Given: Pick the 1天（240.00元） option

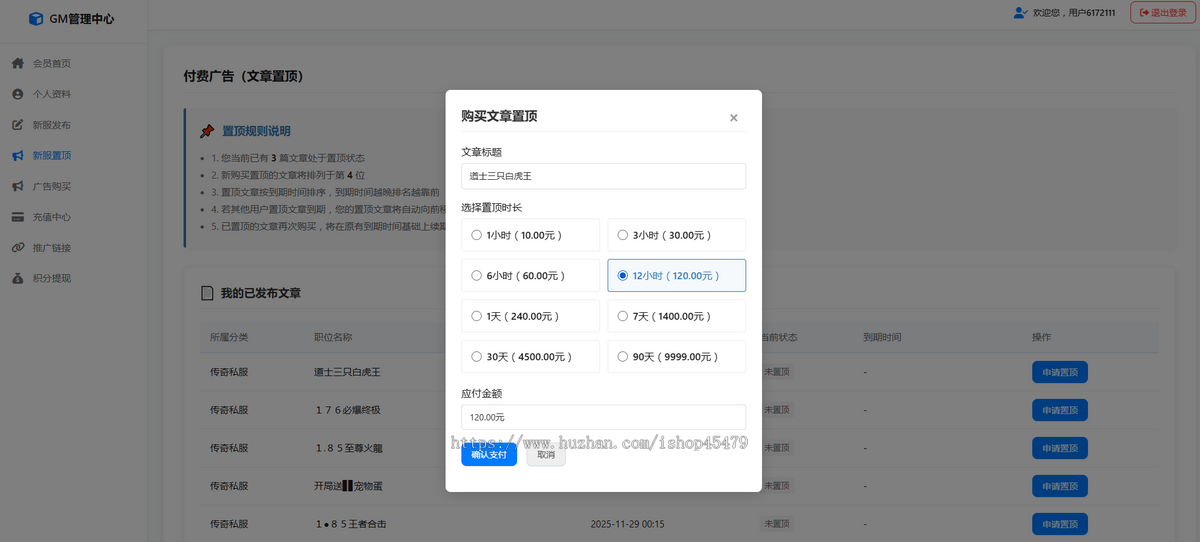Looking at the screenshot, I should 530,316.
